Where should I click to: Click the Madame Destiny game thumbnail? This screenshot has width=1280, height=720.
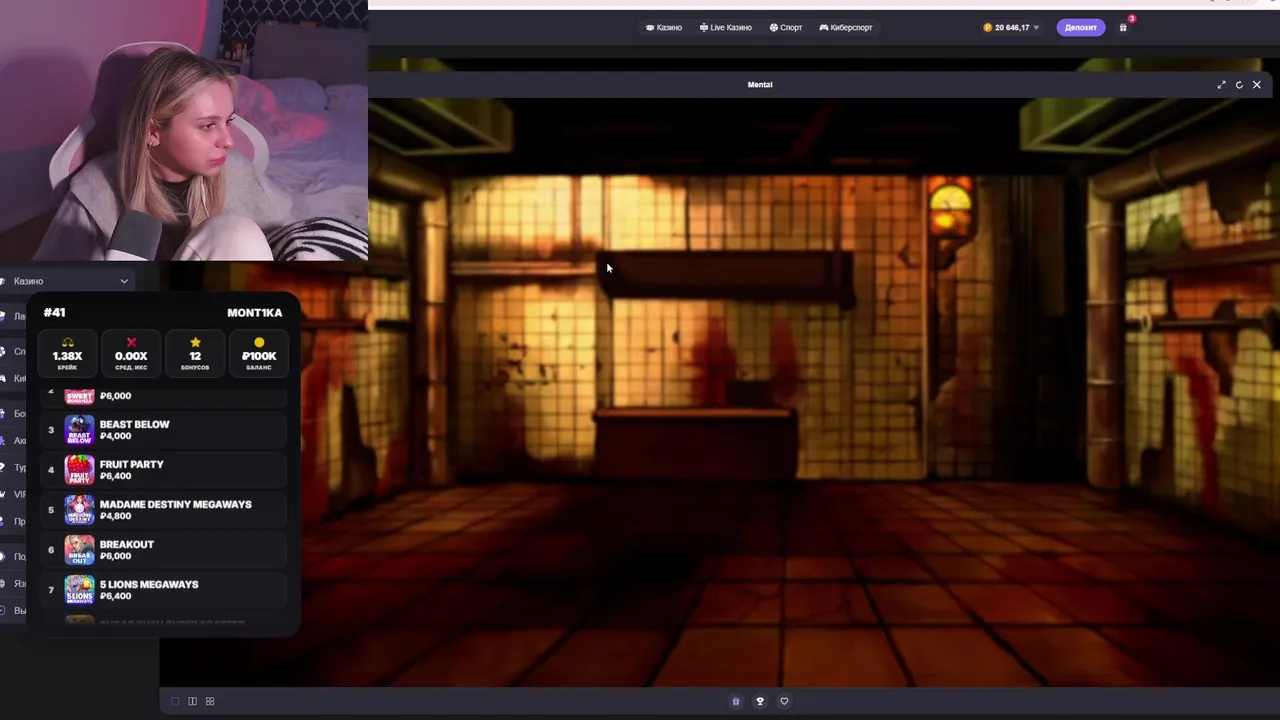79,510
